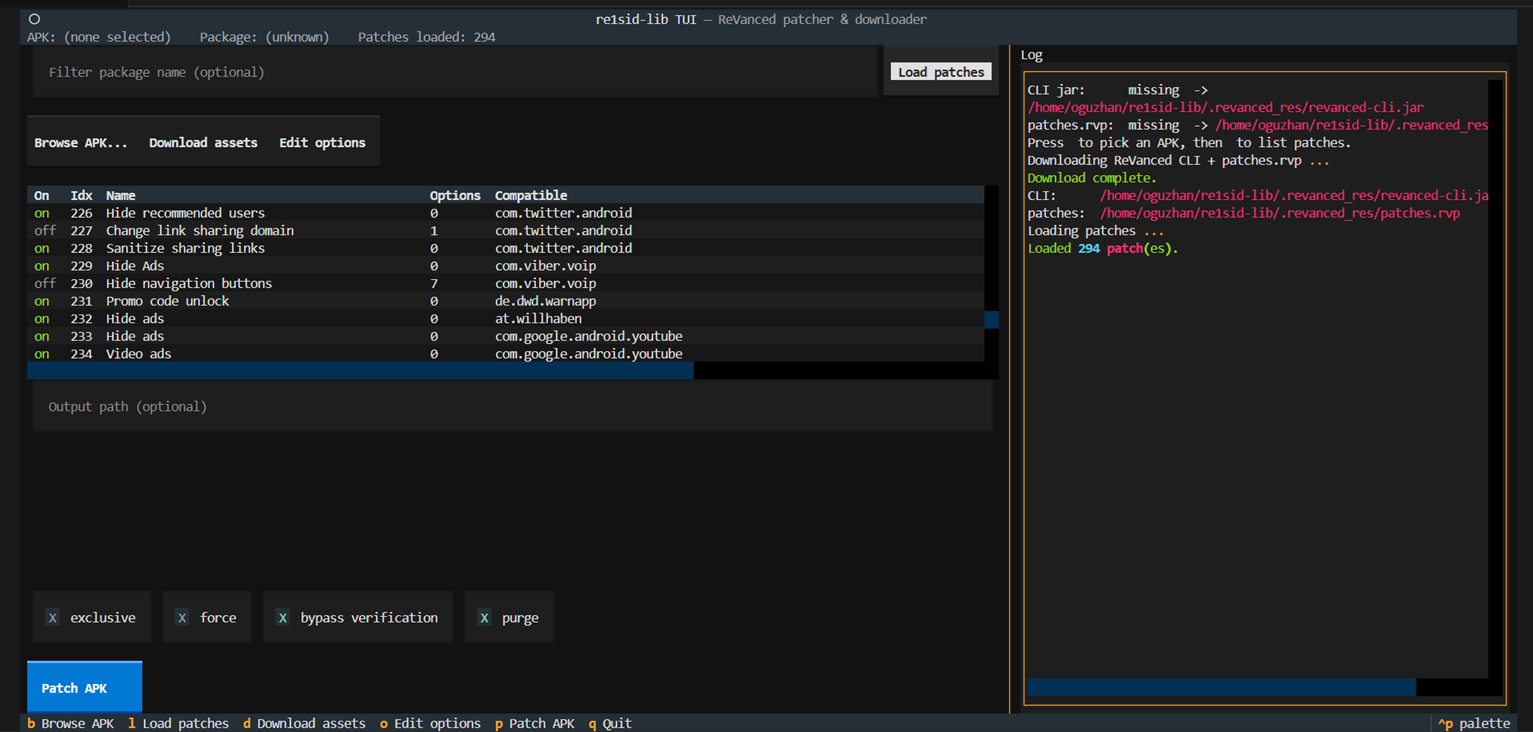
Task: Click the Download assets button
Action: [x=203, y=143]
